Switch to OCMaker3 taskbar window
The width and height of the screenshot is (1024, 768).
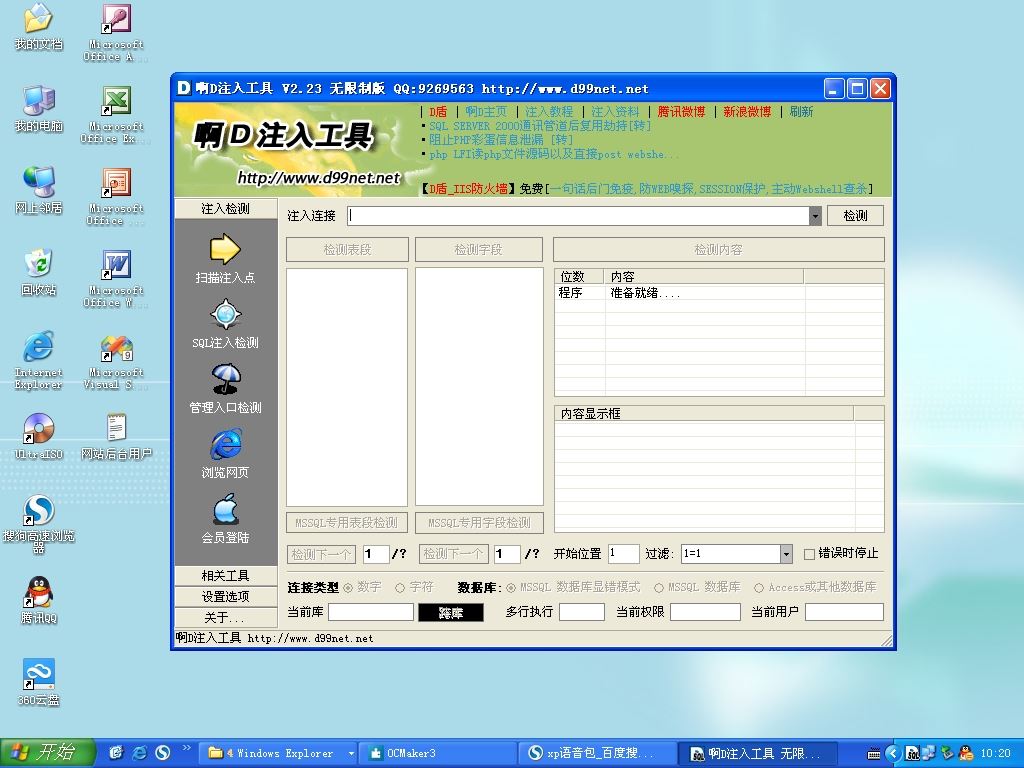coord(438,753)
